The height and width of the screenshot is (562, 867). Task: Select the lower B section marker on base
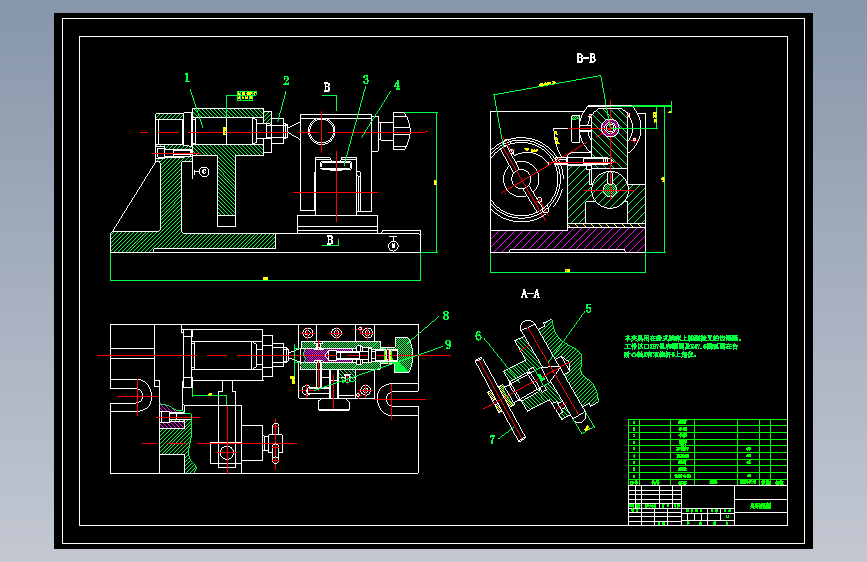pos(330,240)
